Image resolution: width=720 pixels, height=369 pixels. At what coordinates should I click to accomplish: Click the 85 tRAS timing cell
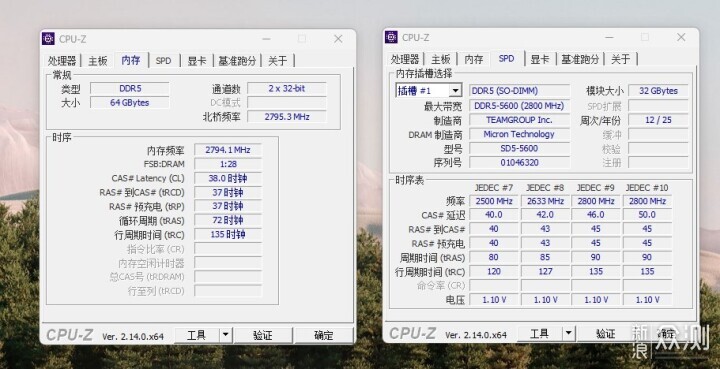coord(545,257)
